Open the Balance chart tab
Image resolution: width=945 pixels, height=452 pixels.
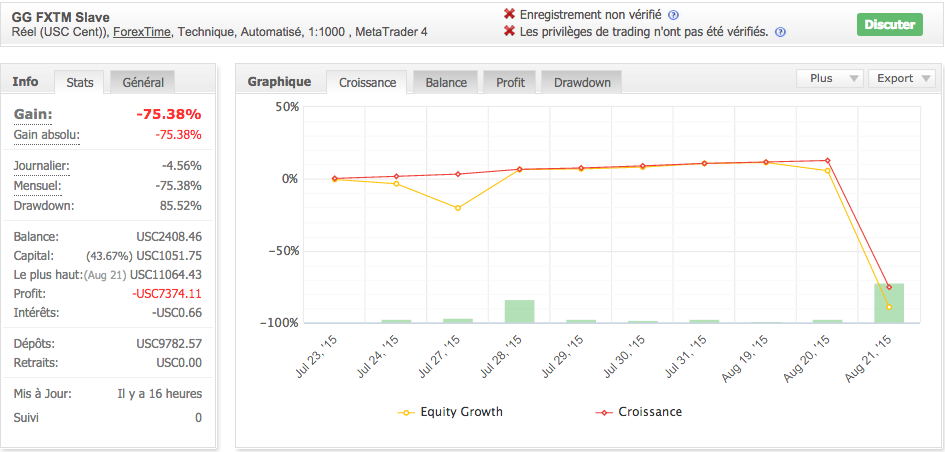pos(445,82)
